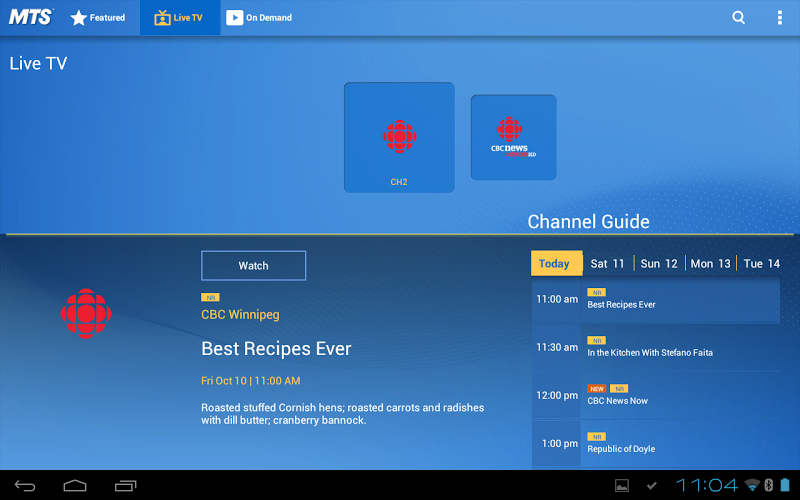Open the 11:00 am Best Recipes Ever listing
Image resolution: width=800 pixels, height=500 pixels.
(656, 299)
